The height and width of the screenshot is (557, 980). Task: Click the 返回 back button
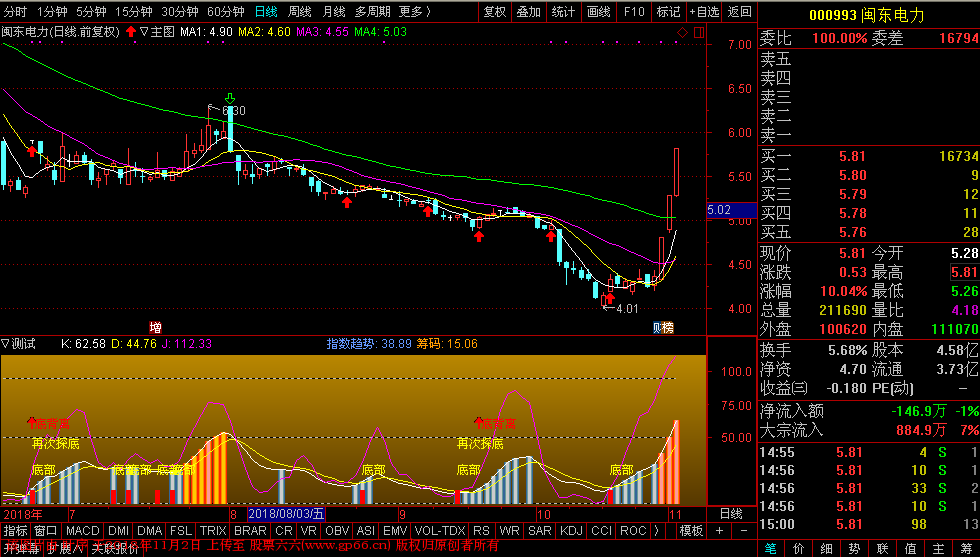[740, 12]
